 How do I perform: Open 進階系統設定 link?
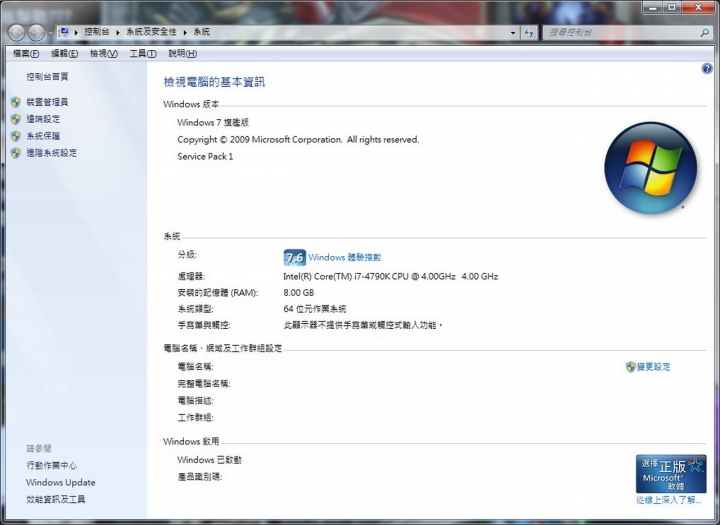[x=51, y=153]
